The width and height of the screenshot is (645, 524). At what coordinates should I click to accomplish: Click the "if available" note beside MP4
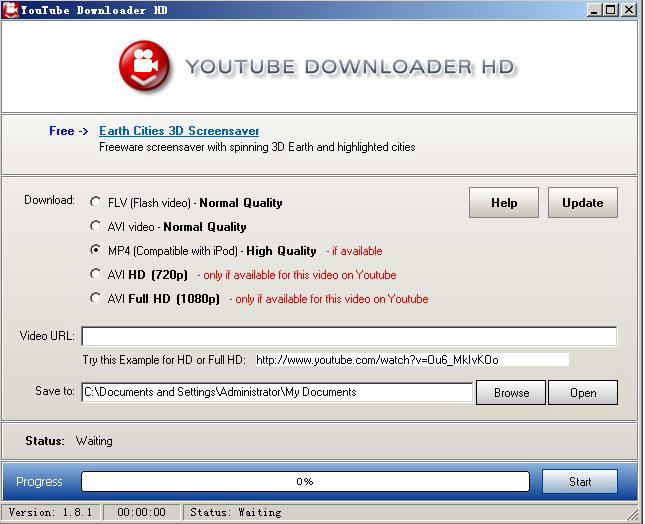click(x=354, y=251)
